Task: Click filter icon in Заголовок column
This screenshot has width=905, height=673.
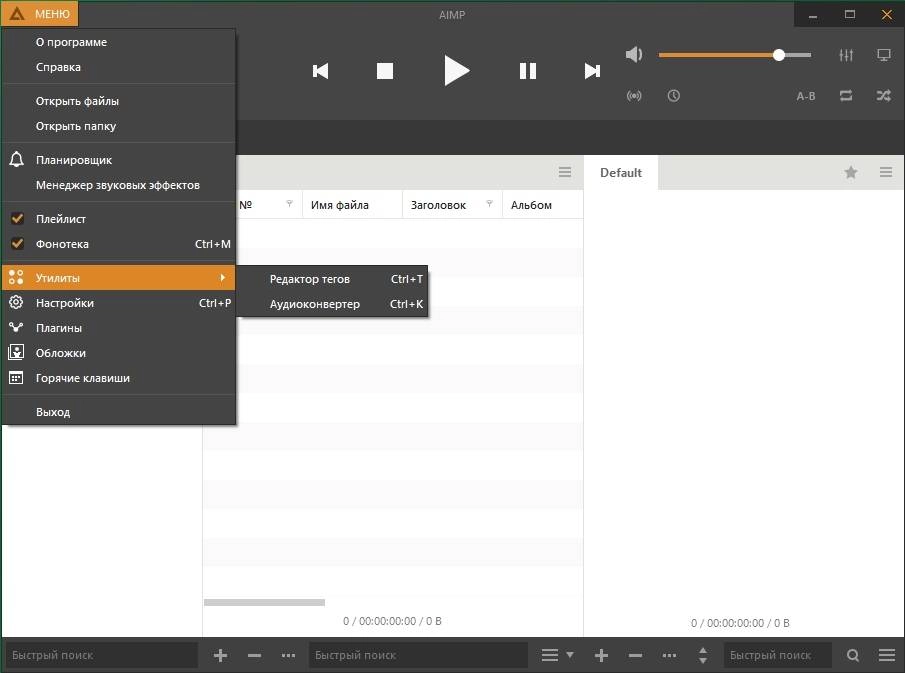Action: point(489,203)
